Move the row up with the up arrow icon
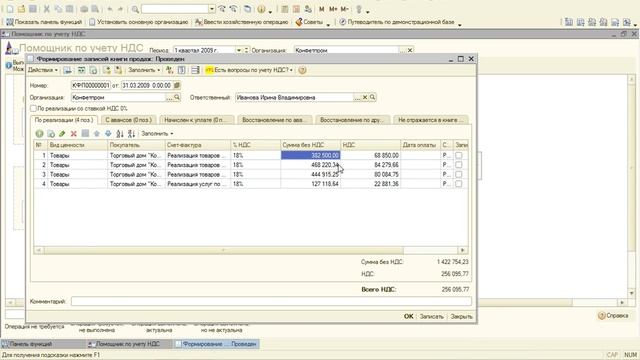This screenshot has width=640, height=360. 97,133
